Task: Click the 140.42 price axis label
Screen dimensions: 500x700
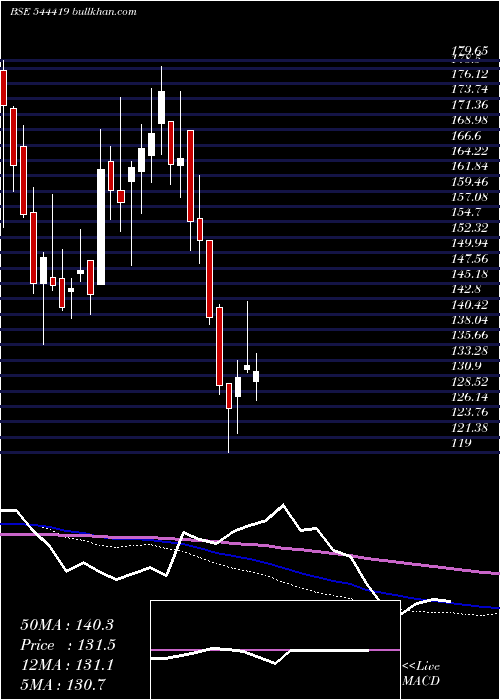Action: point(470,305)
